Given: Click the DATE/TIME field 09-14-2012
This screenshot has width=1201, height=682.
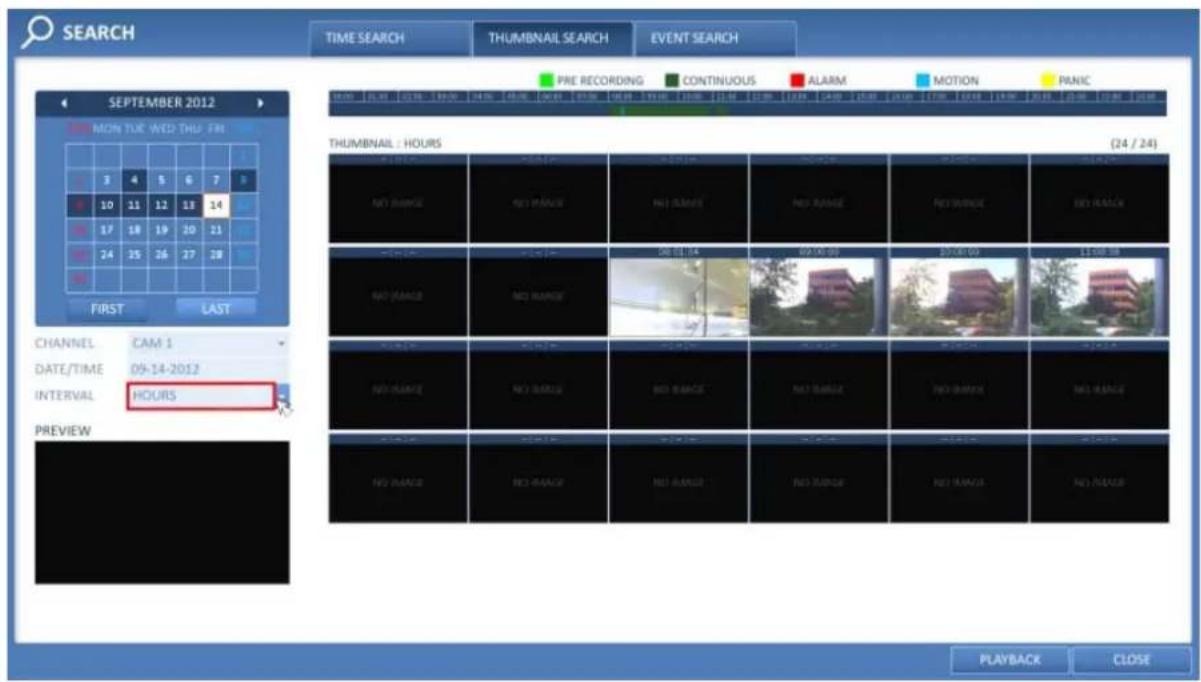Looking at the screenshot, I should (208, 369).
